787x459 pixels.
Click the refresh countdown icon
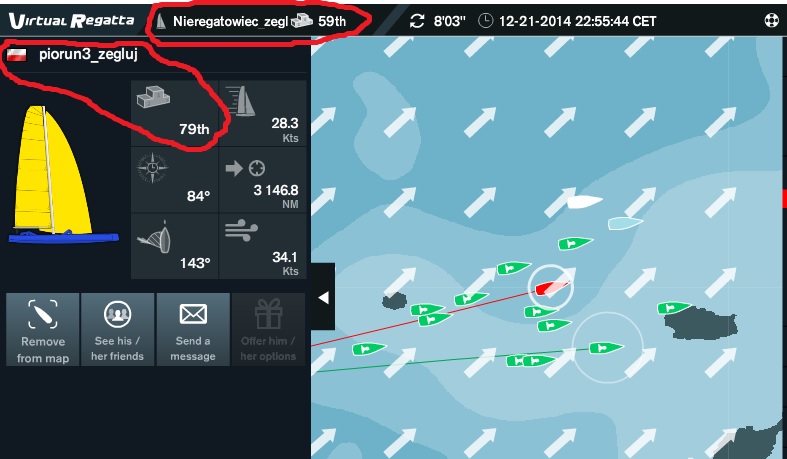(x=417, y=21)
